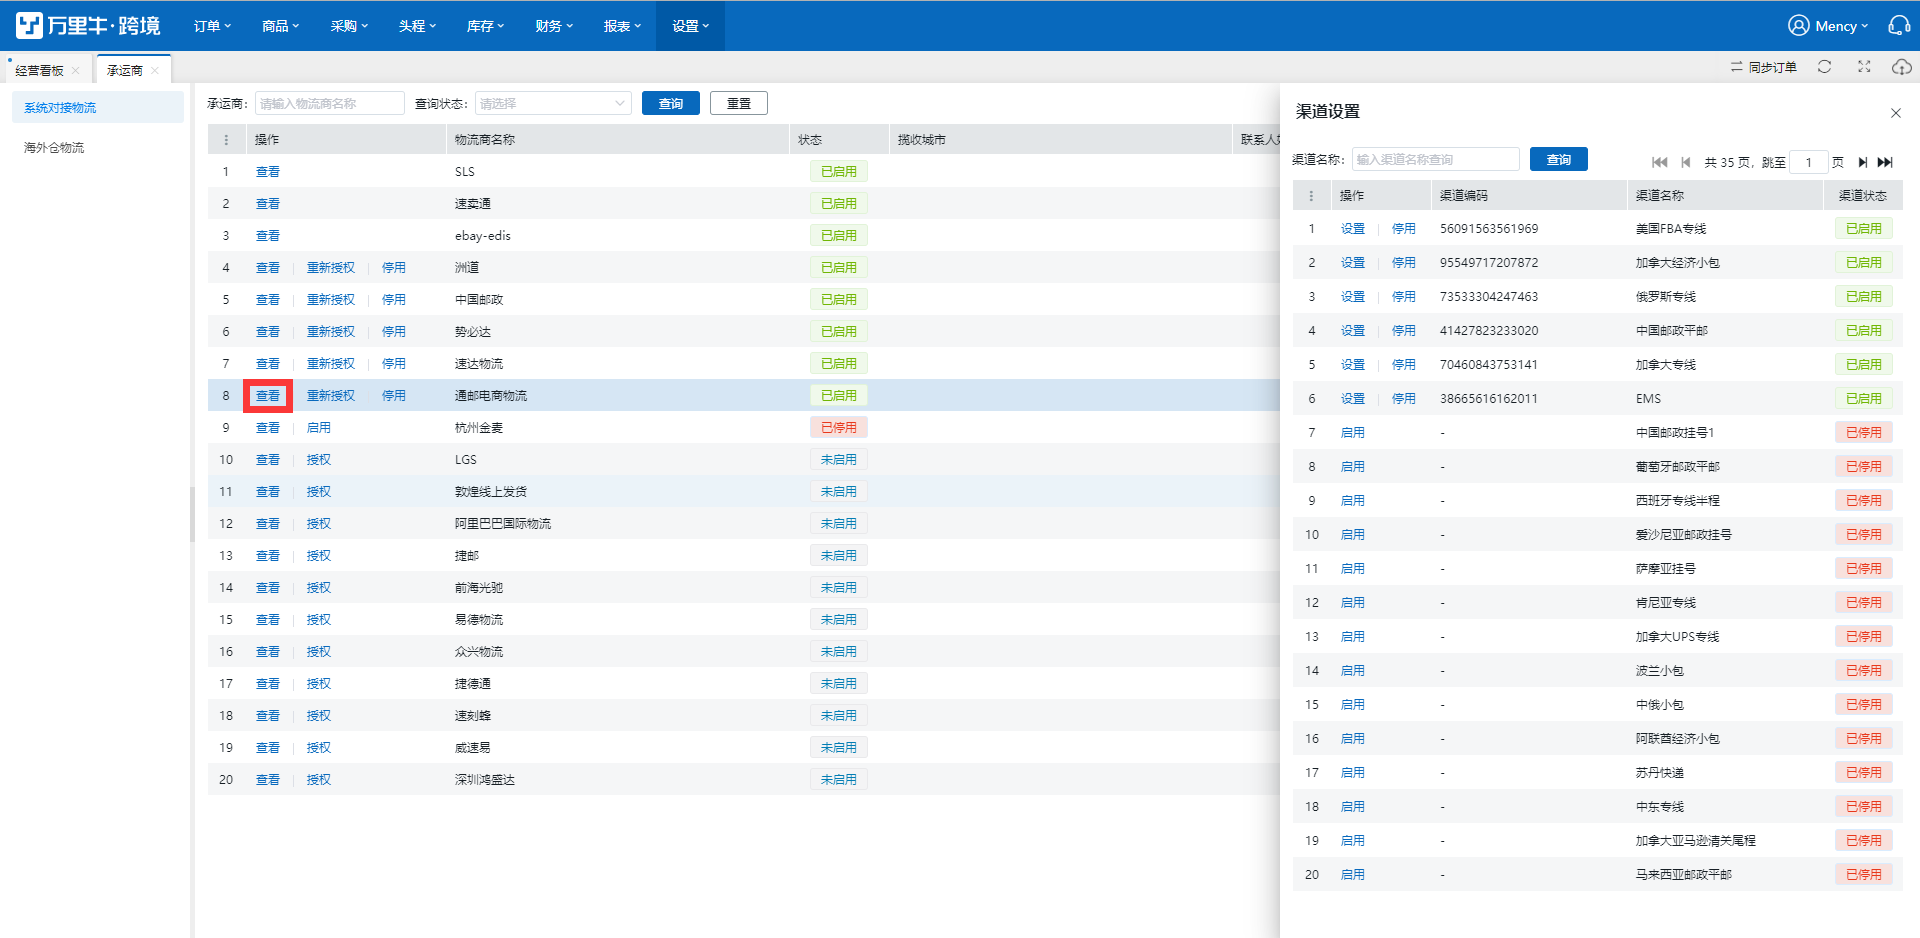Open the customer service headset icon

[1899, 26]
